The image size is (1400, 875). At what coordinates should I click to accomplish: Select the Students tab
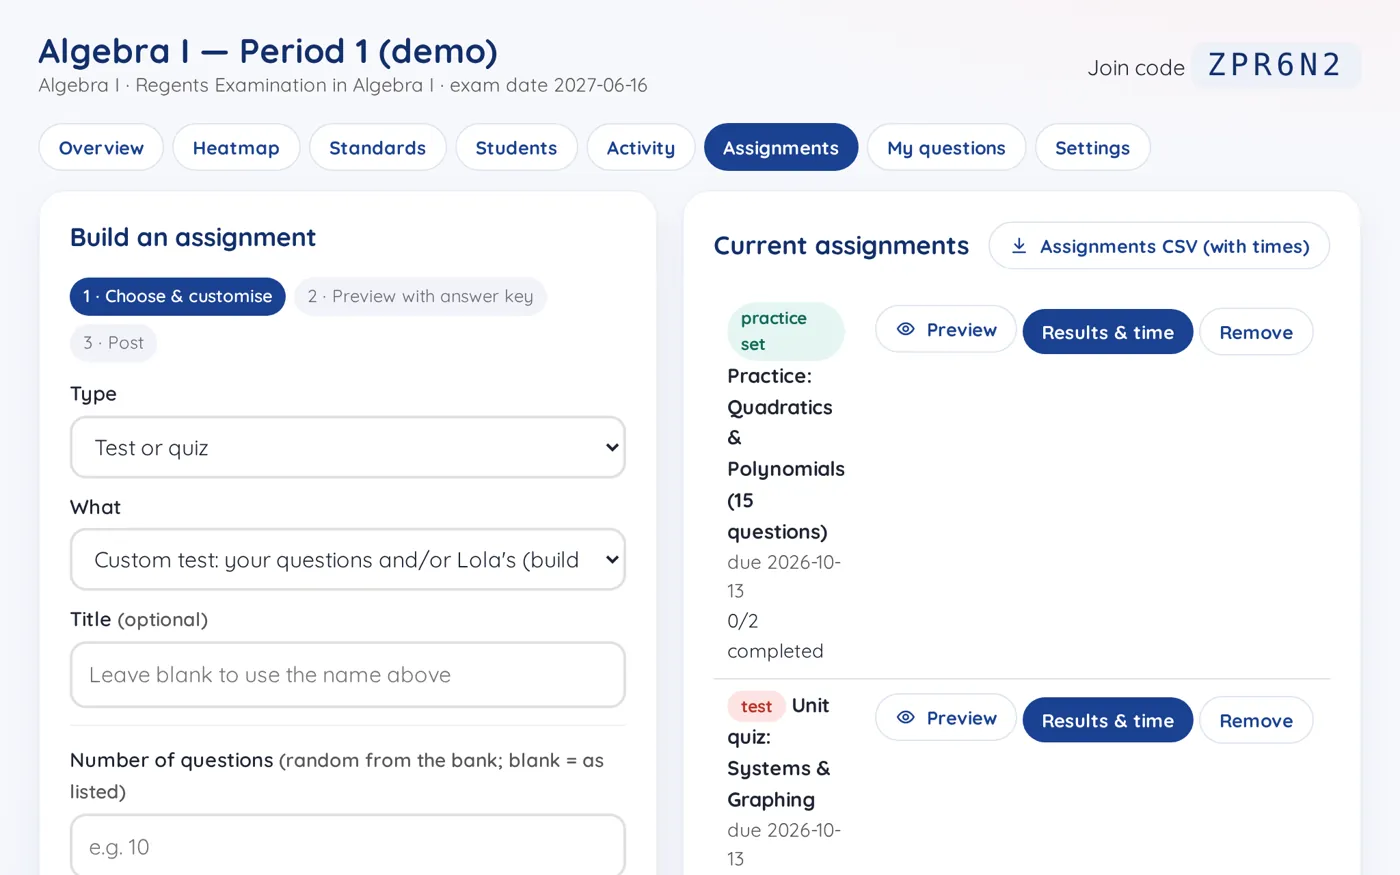point(516,147)
